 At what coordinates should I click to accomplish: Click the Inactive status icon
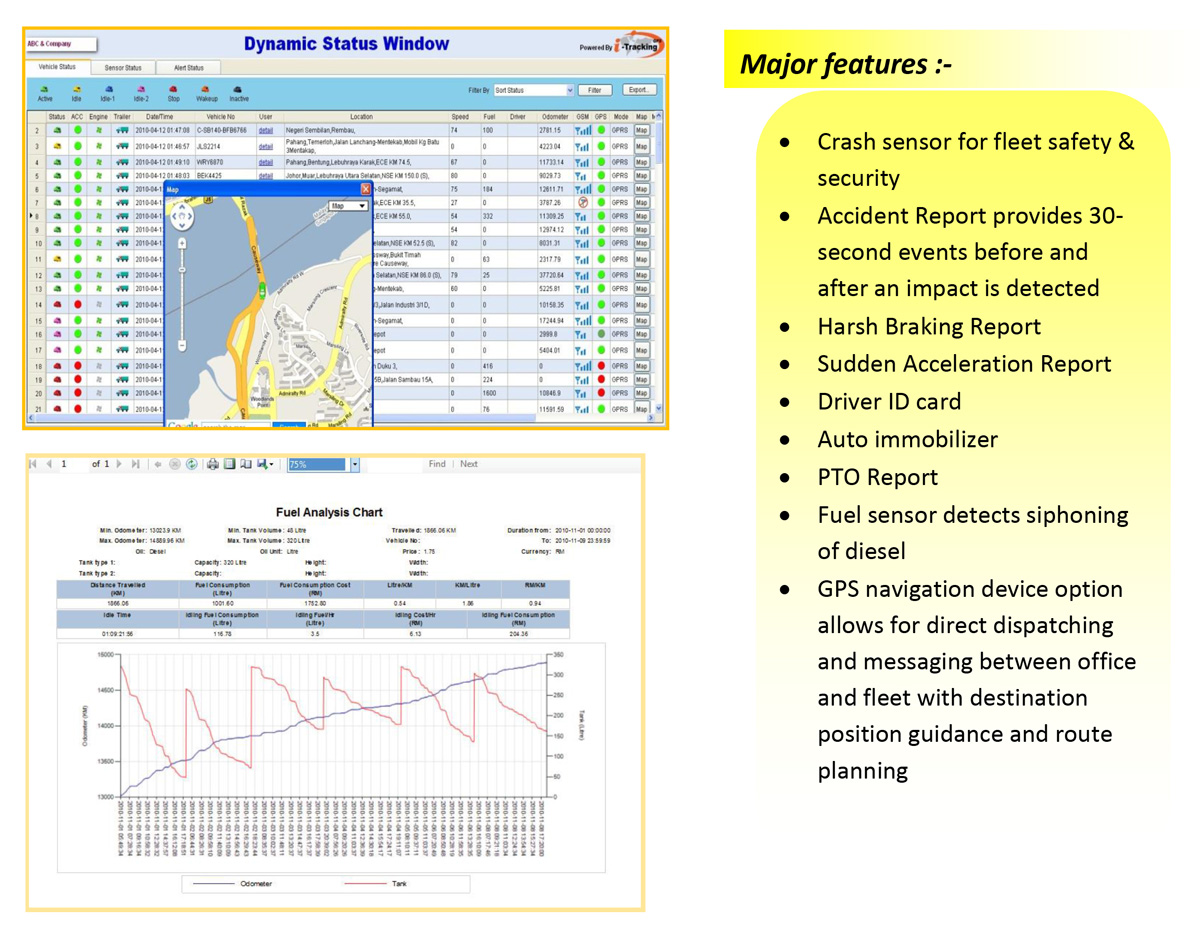pyautogui.click(x=239, y=90)
